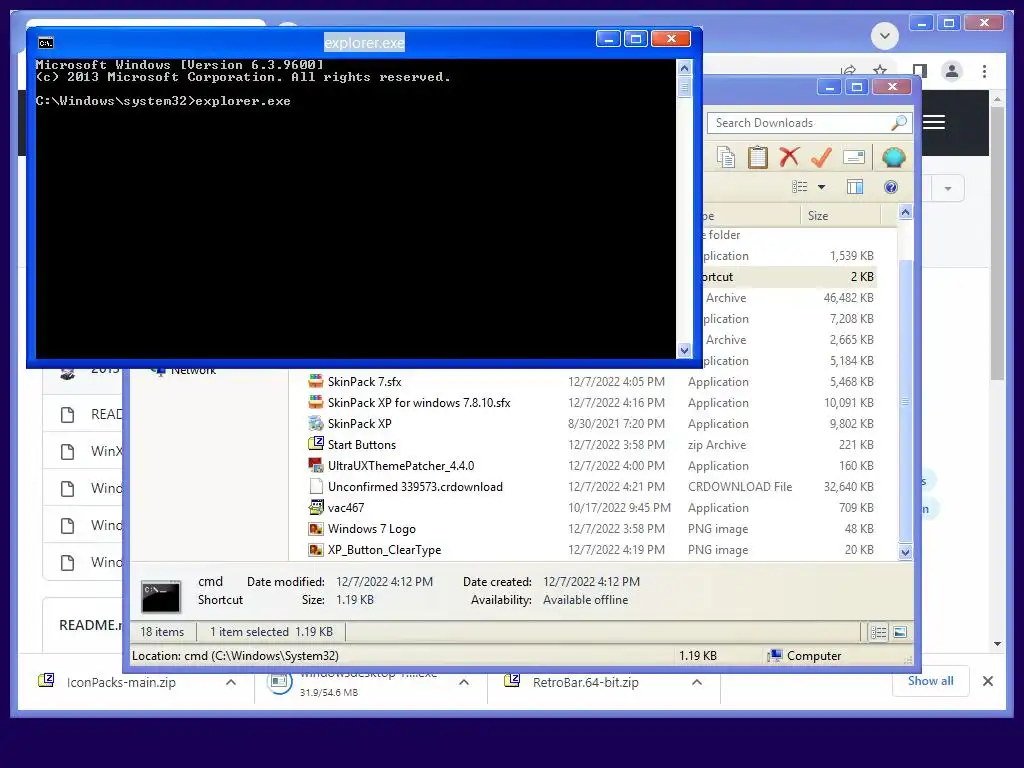Screen dimensions: 1024x768
Task: Open the webpage hamburger menu
Action: click(x=934, y=122)
